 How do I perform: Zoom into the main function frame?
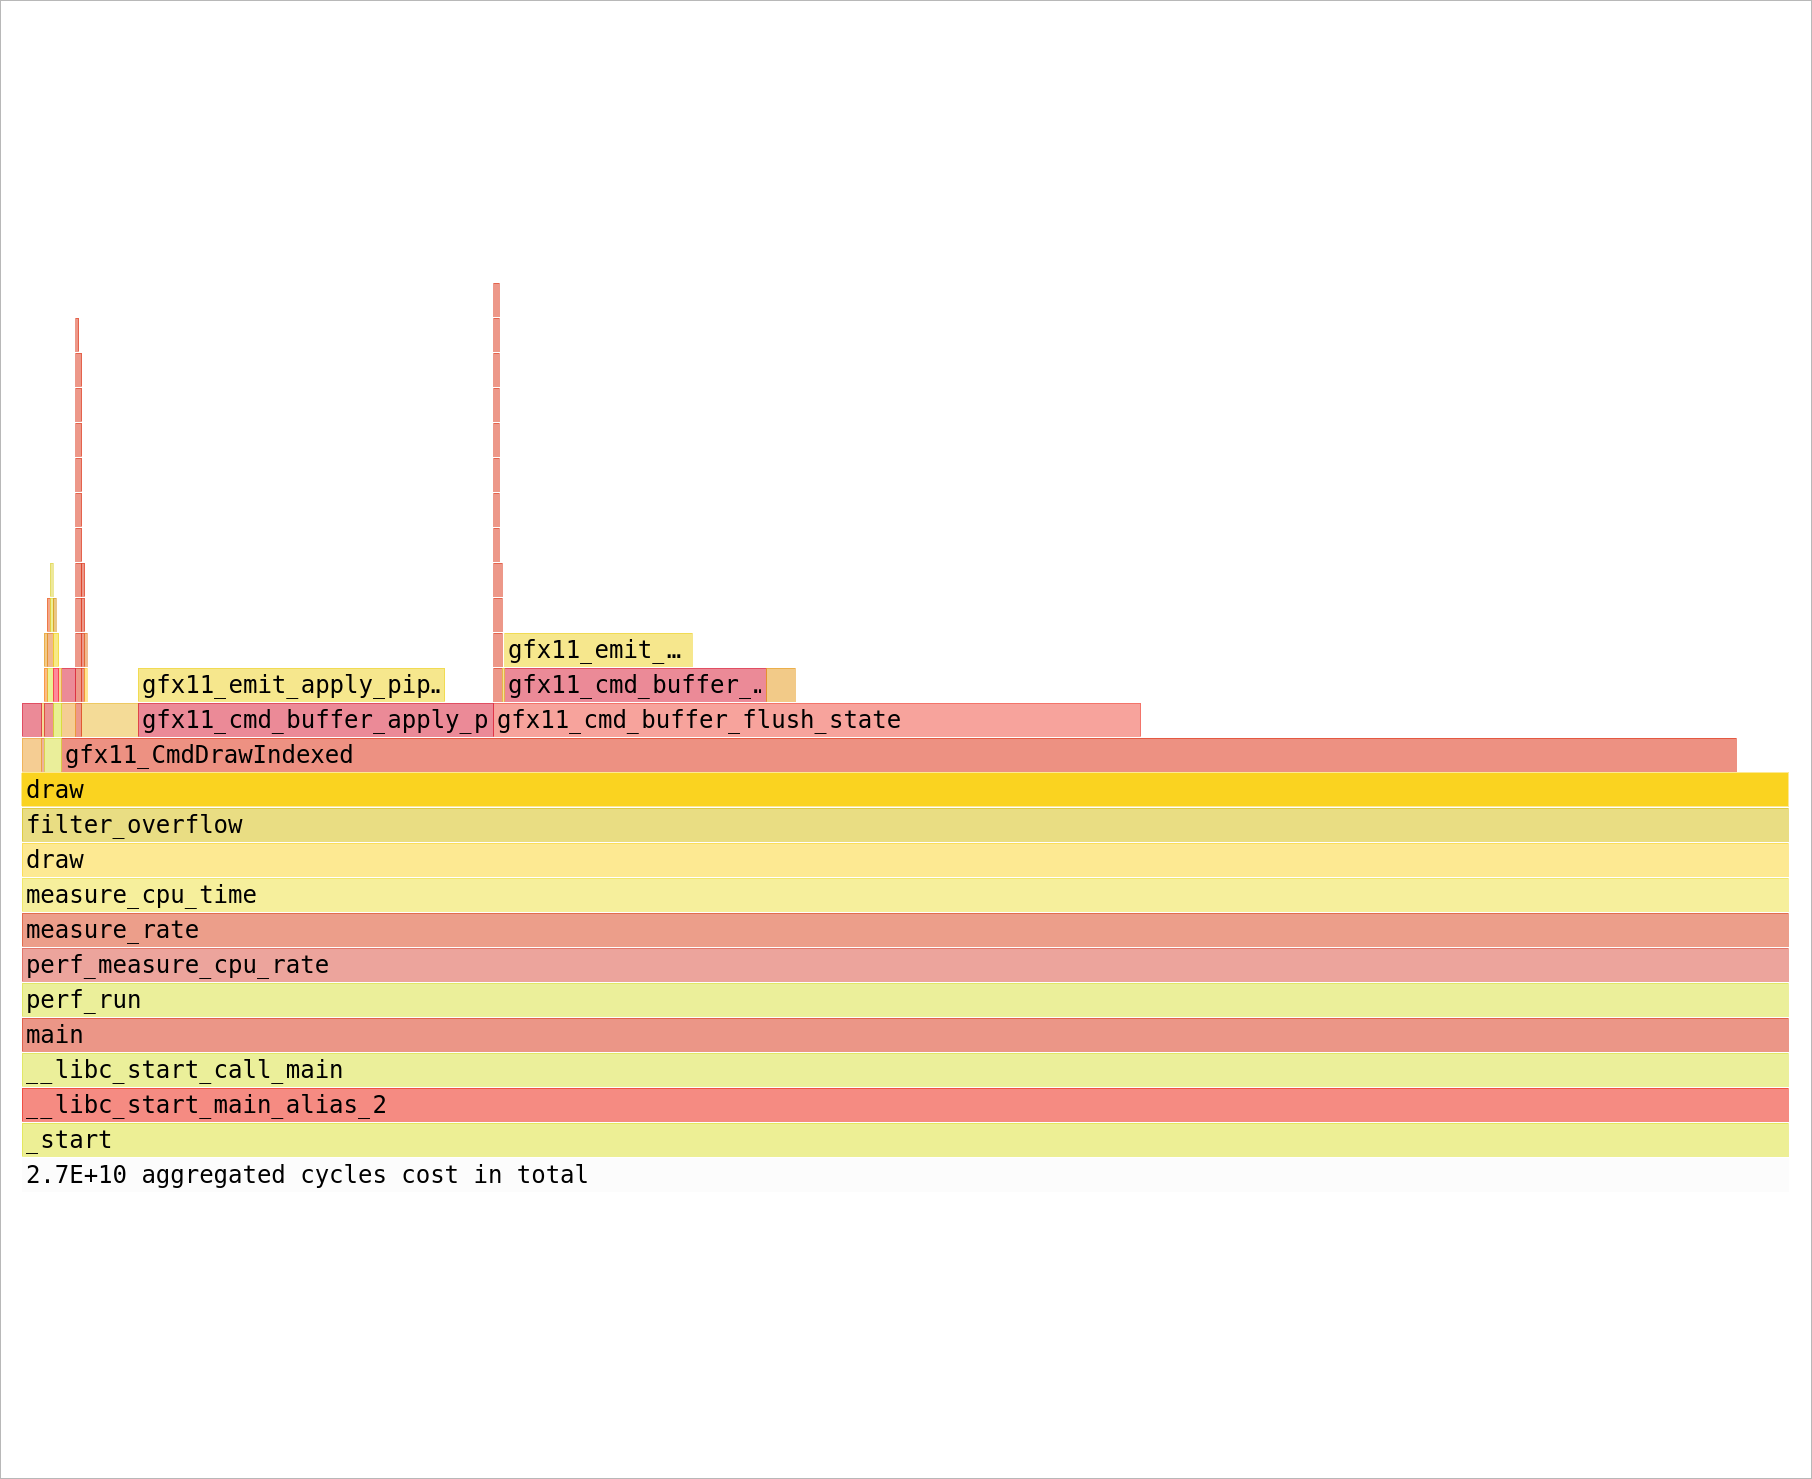coord(904,1035)
